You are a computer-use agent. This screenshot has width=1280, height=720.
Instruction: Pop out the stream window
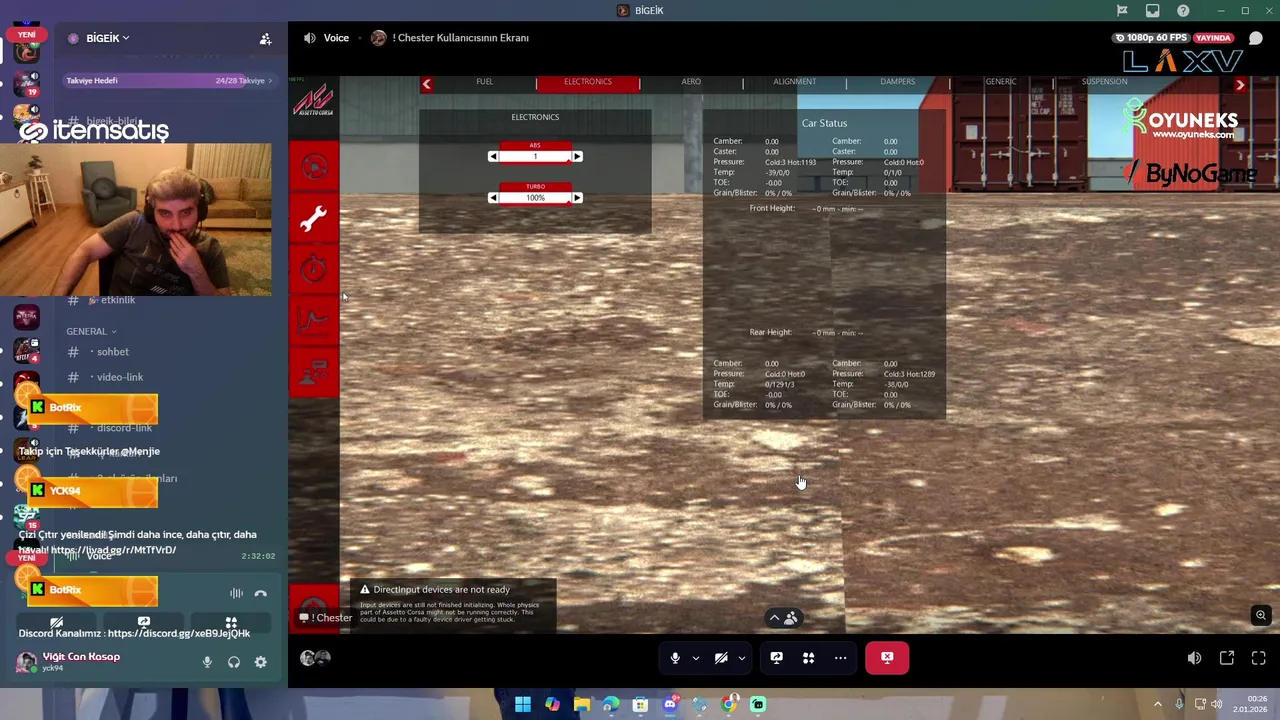pyautogui.click(x=1227, y=658)
